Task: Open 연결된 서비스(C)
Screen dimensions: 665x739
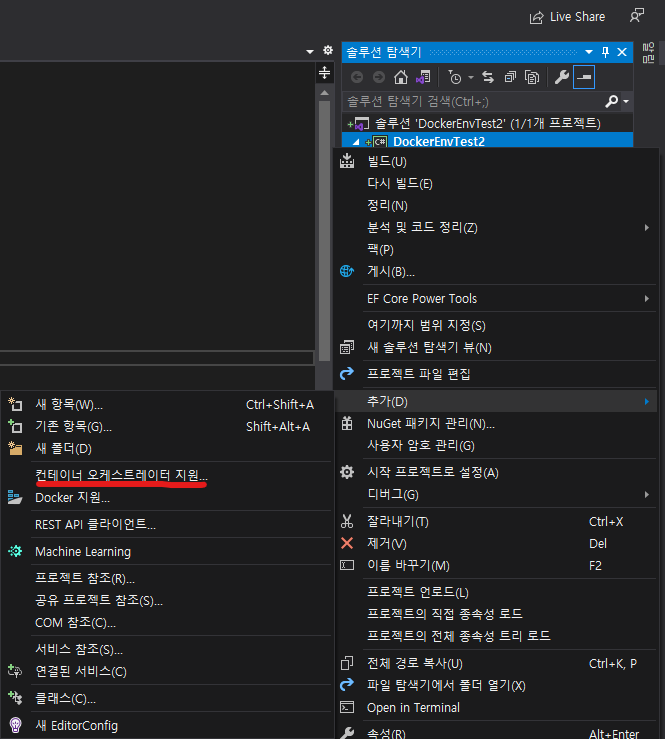Action: tap(166, 671)
